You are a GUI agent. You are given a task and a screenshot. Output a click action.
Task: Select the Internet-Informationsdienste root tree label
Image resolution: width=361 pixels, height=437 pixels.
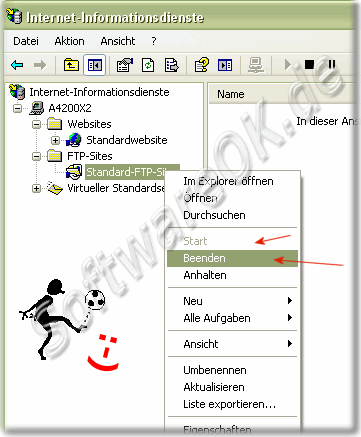coord(99,92)
